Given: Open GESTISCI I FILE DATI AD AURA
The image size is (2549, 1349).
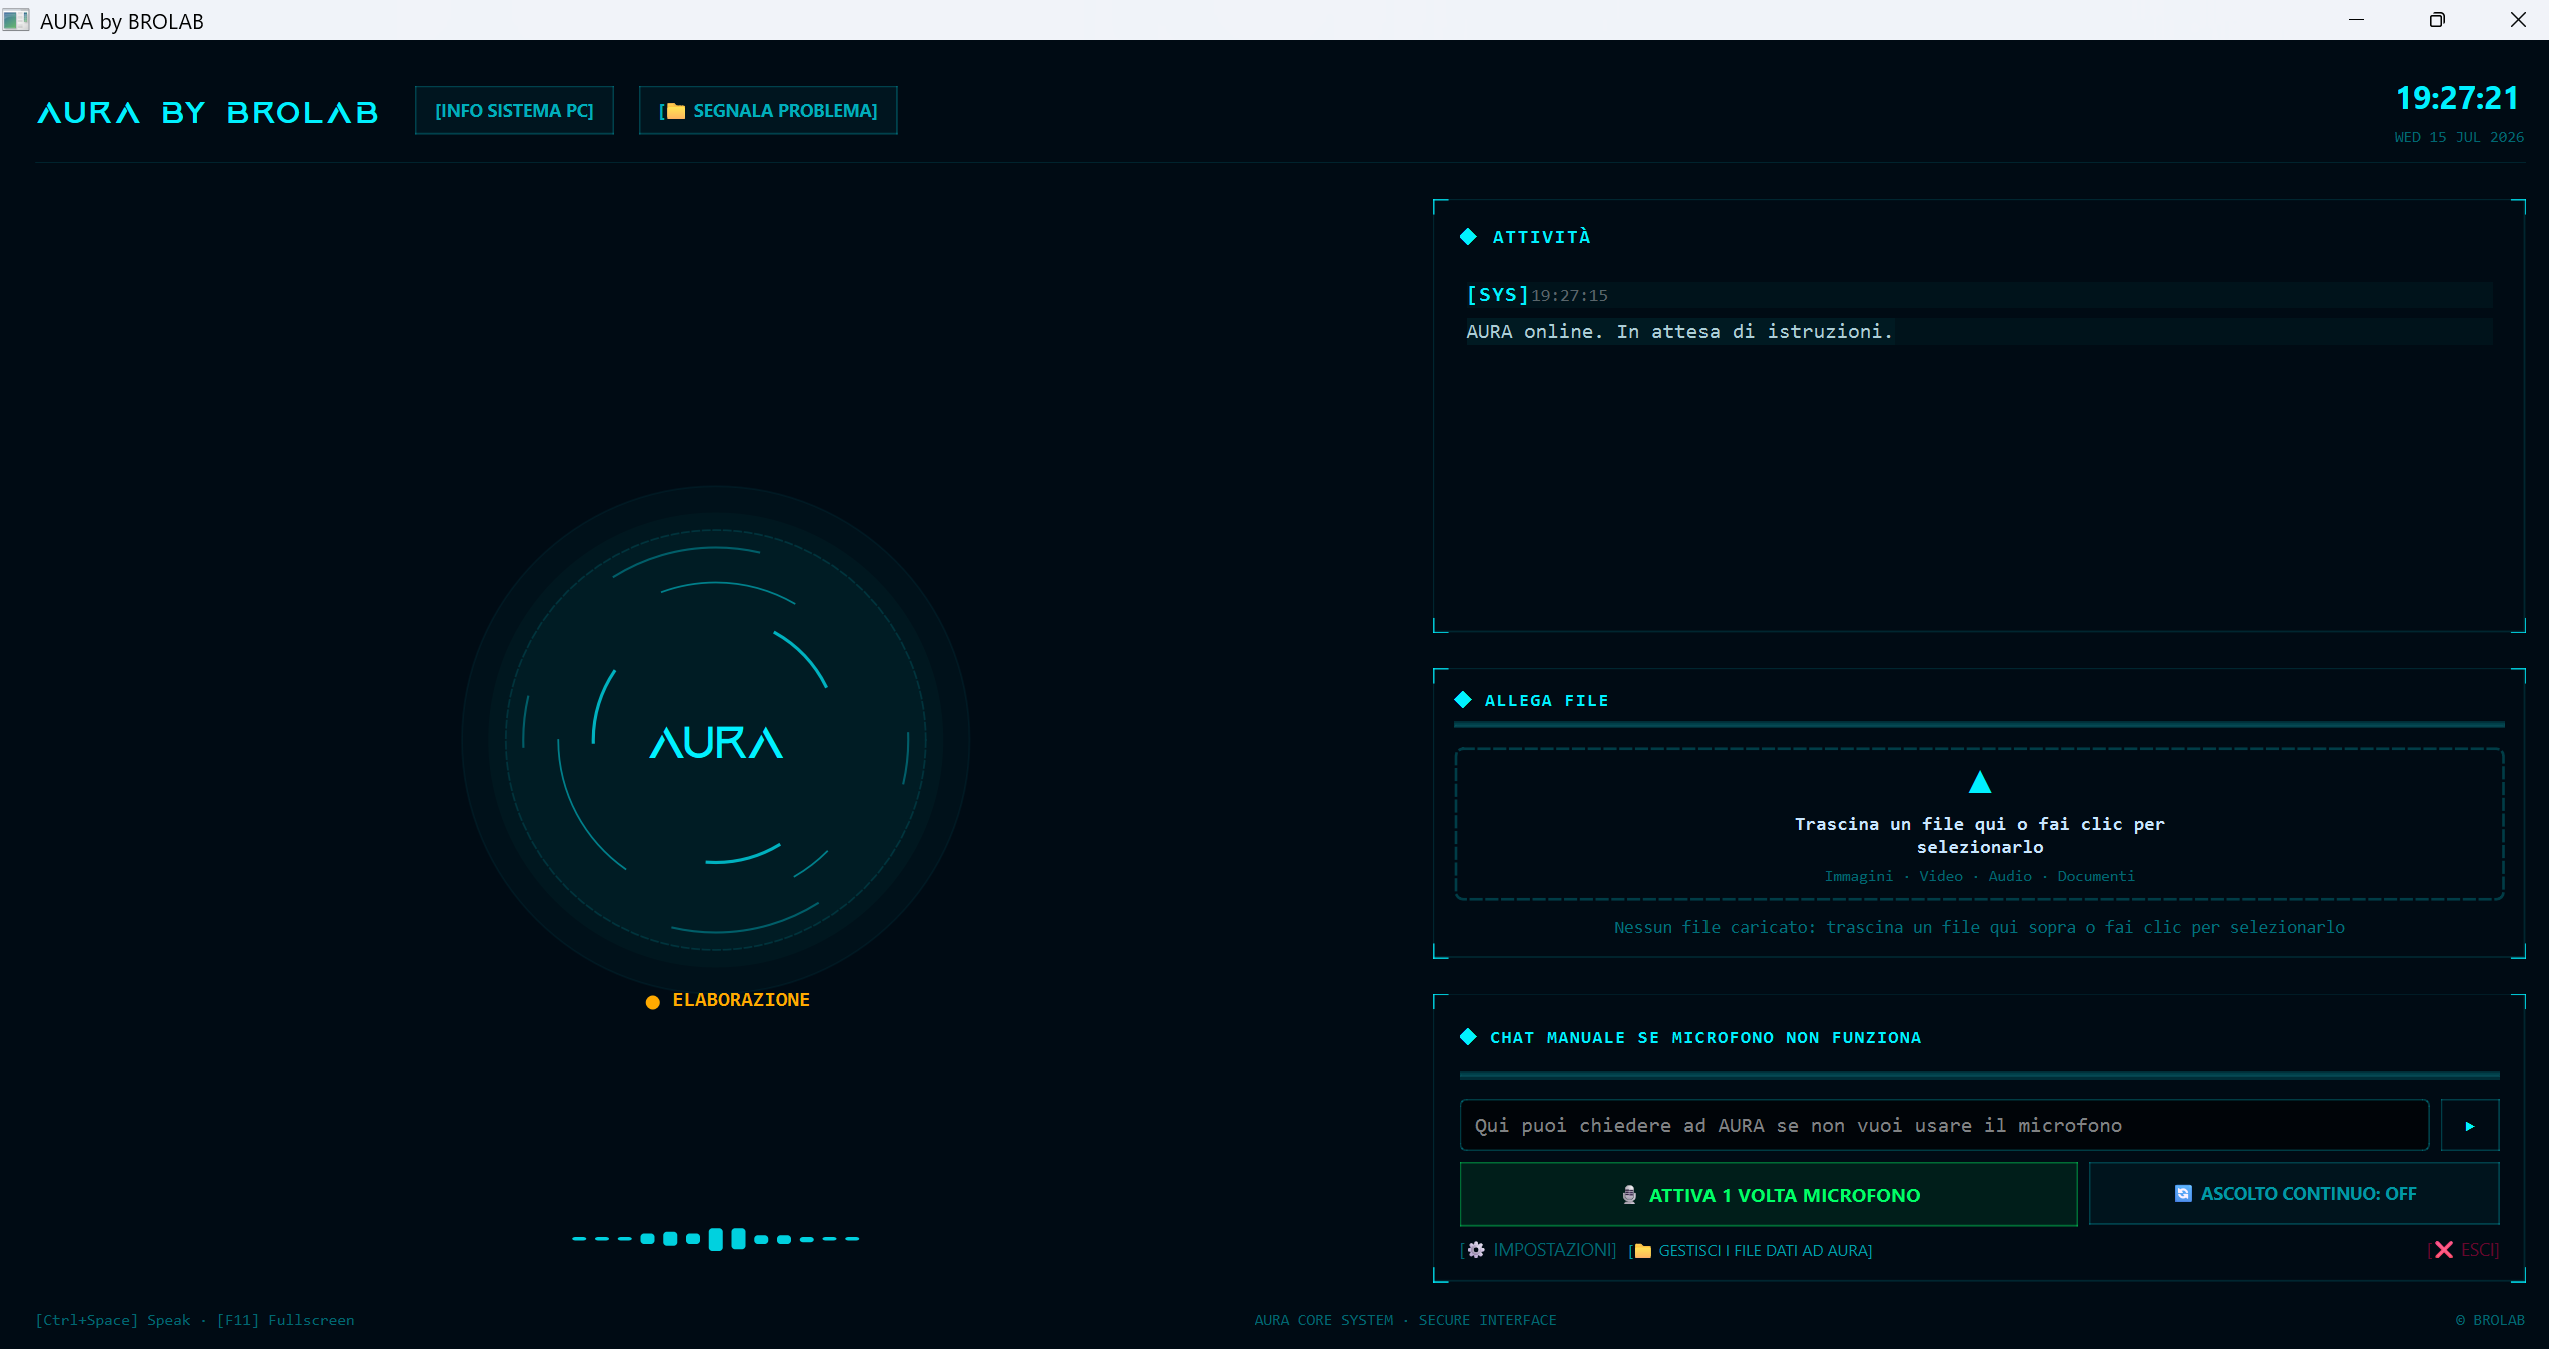Looking at the screenshot, I should click(x=1751, y=1251).
